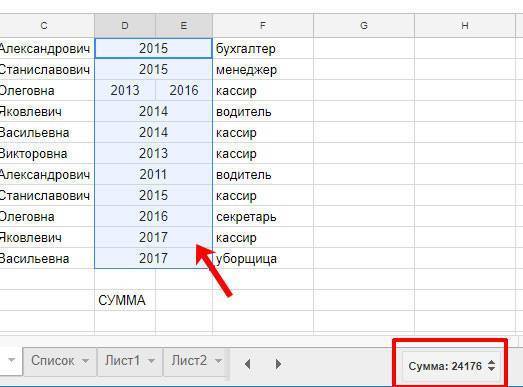The height and width of the screenshot is (387, 523).
Task: Click the Викторовна cell
Action: point(47,153)
